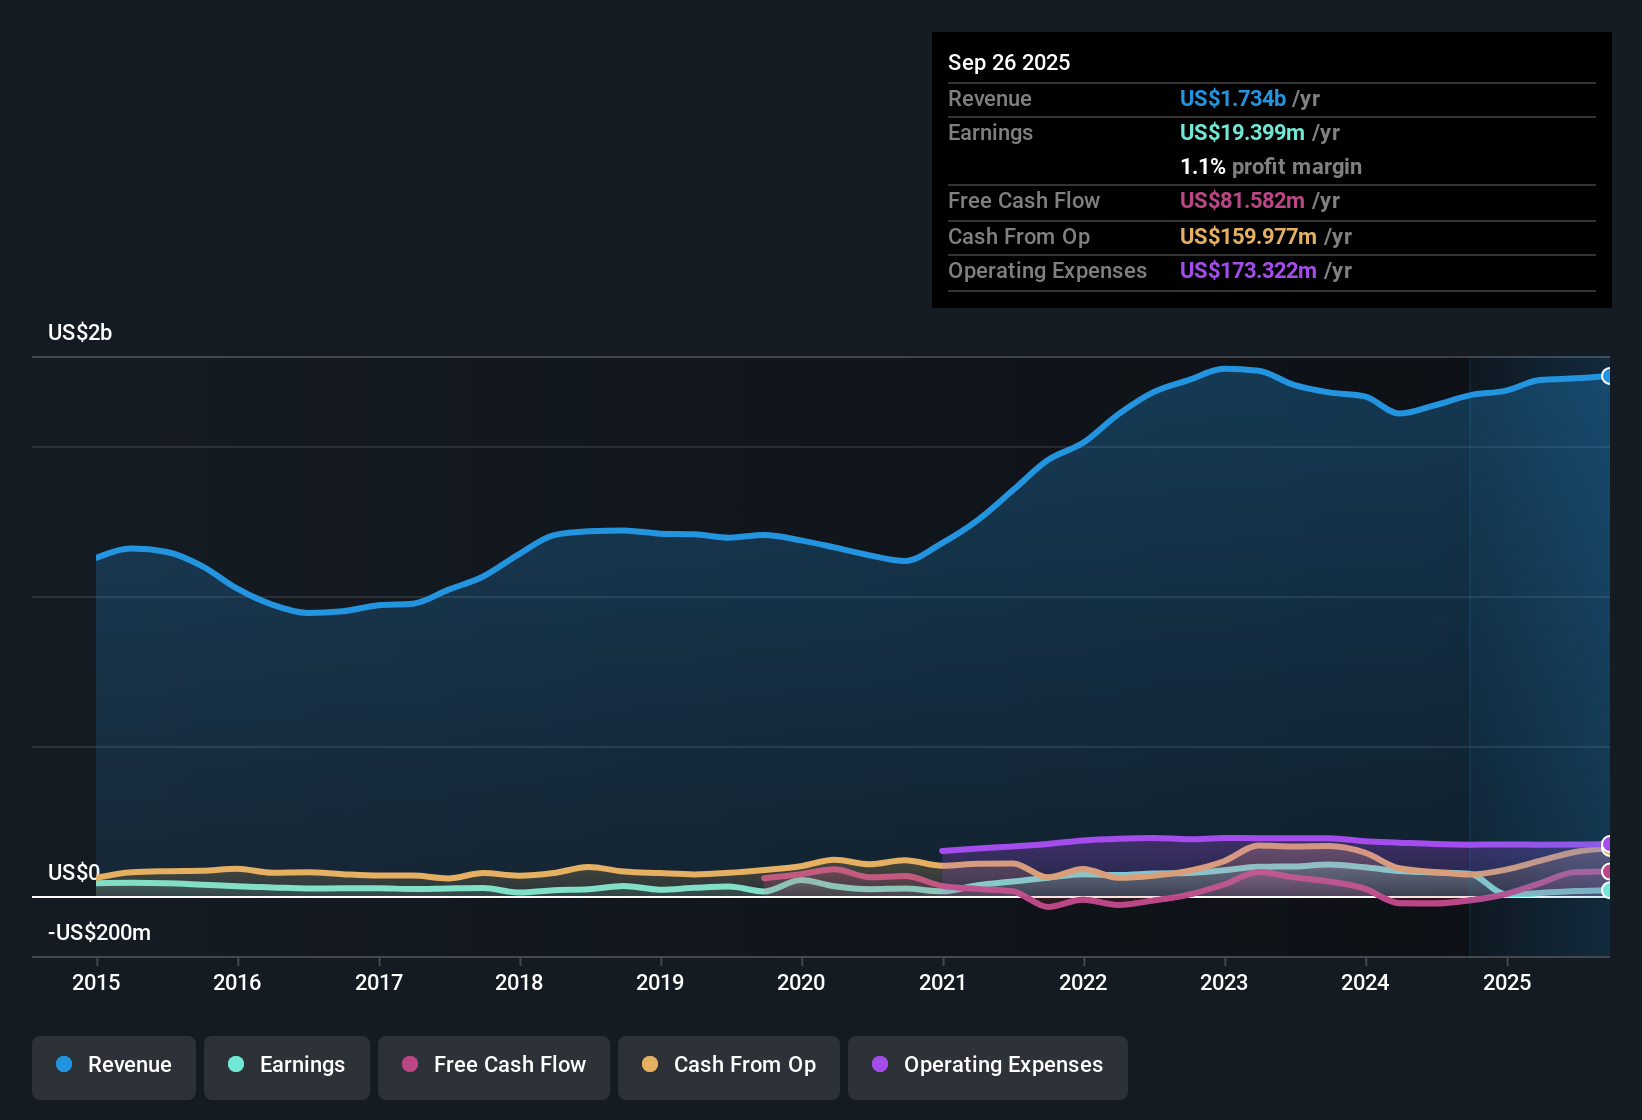Click the 1.1% profit margin text

pyautogui.click(x=1270, y=166)
